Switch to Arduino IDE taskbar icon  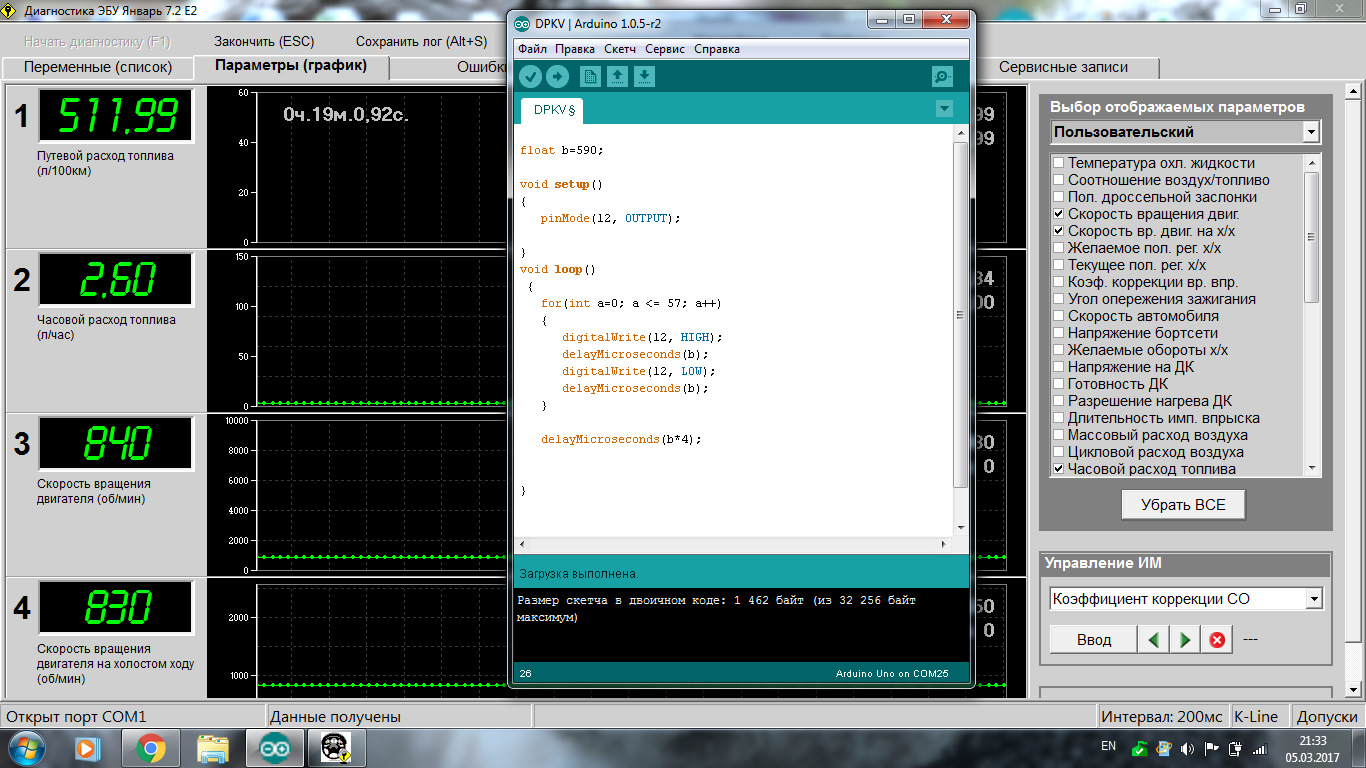coord(274,748)
